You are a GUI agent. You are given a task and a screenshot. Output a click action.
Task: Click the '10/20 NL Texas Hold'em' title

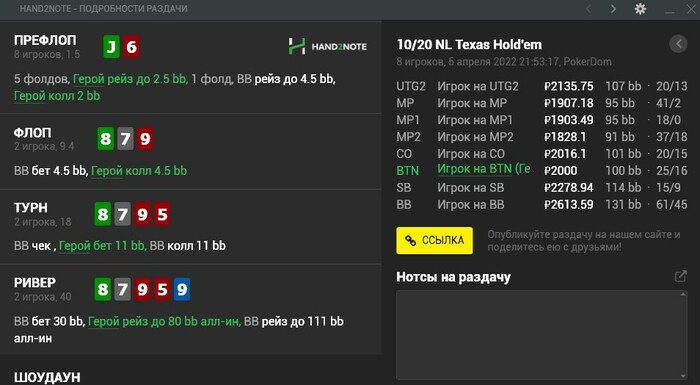pyautogui.click(x=469, y=45)
